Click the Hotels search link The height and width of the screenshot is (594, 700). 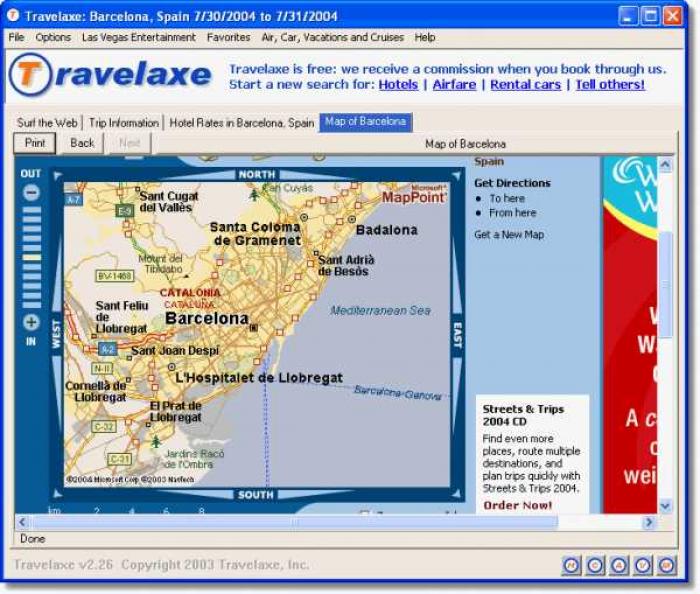pyautogui.click(x=398, y=84)
